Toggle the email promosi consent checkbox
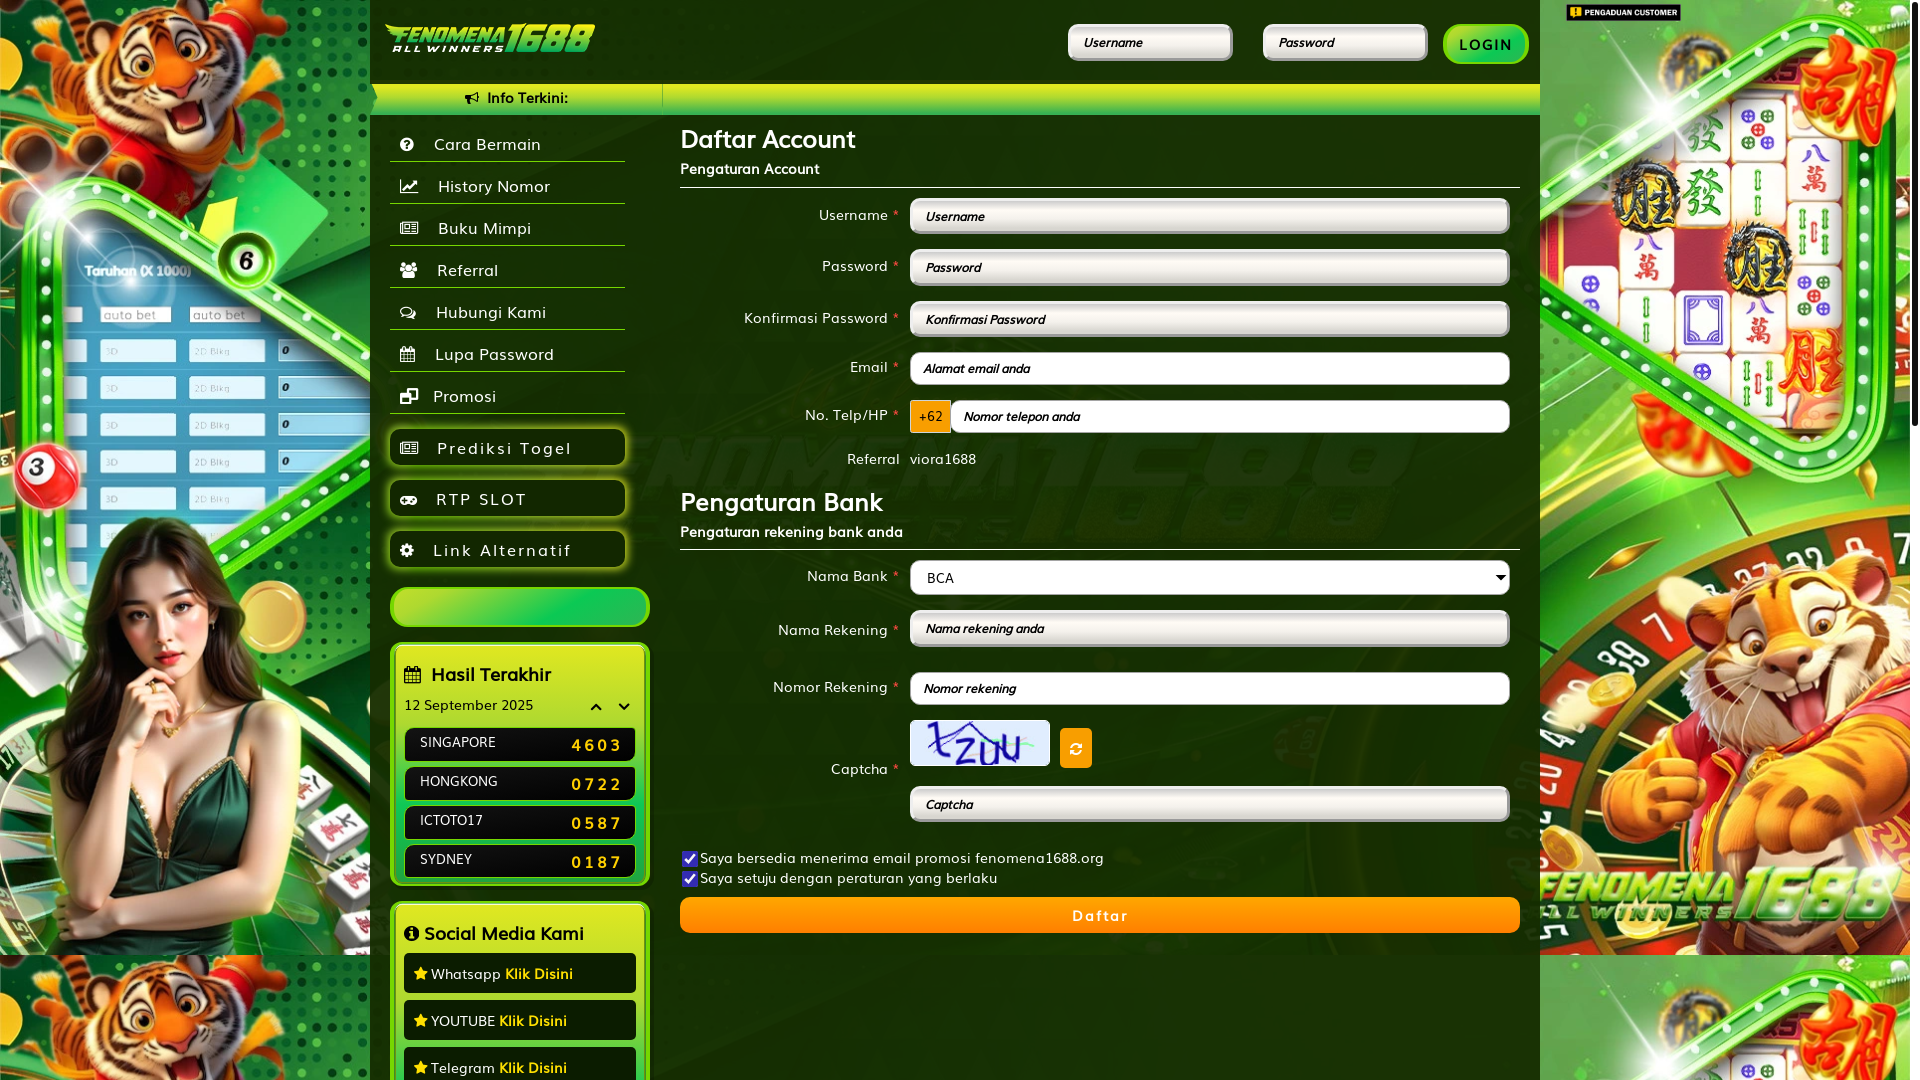This screenshot has height=1080, width=1920. pos(690,859)
